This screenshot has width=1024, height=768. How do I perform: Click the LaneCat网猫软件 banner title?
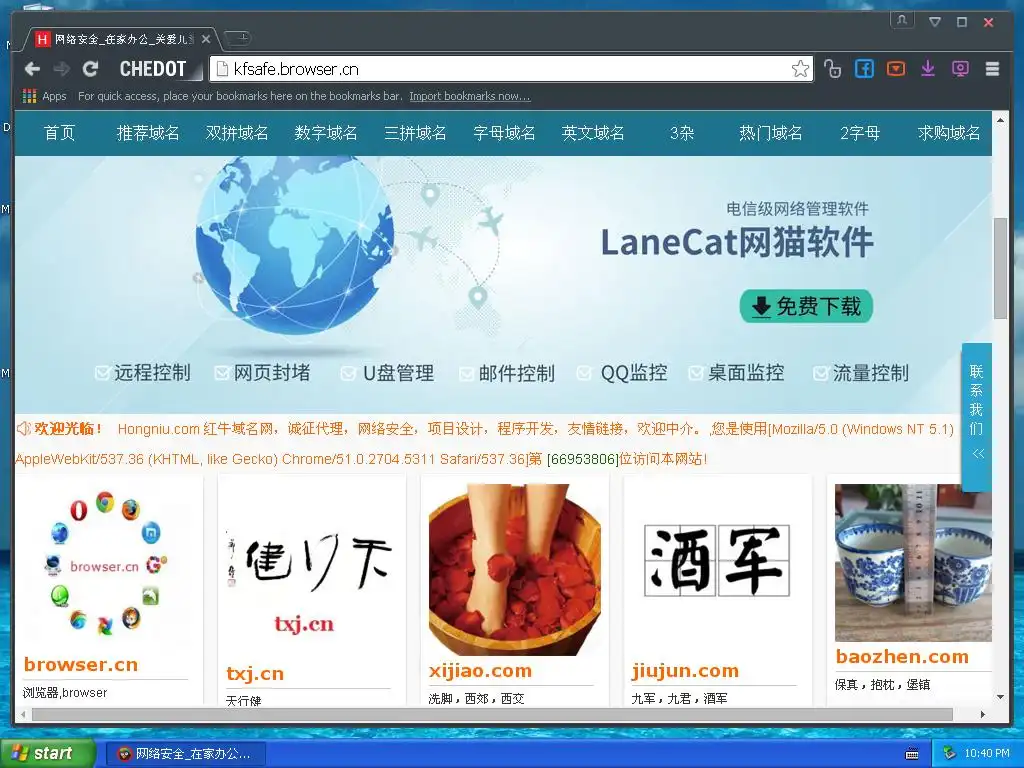point(737,242)
